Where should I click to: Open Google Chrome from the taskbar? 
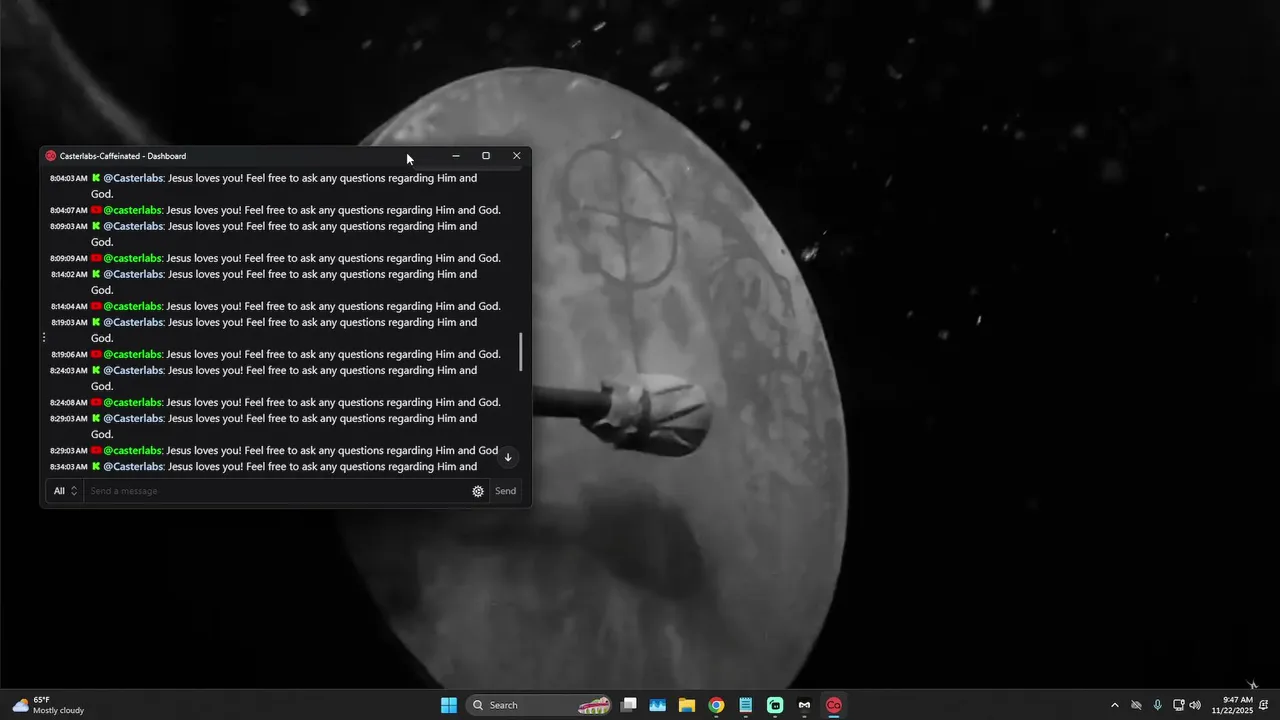716,705
